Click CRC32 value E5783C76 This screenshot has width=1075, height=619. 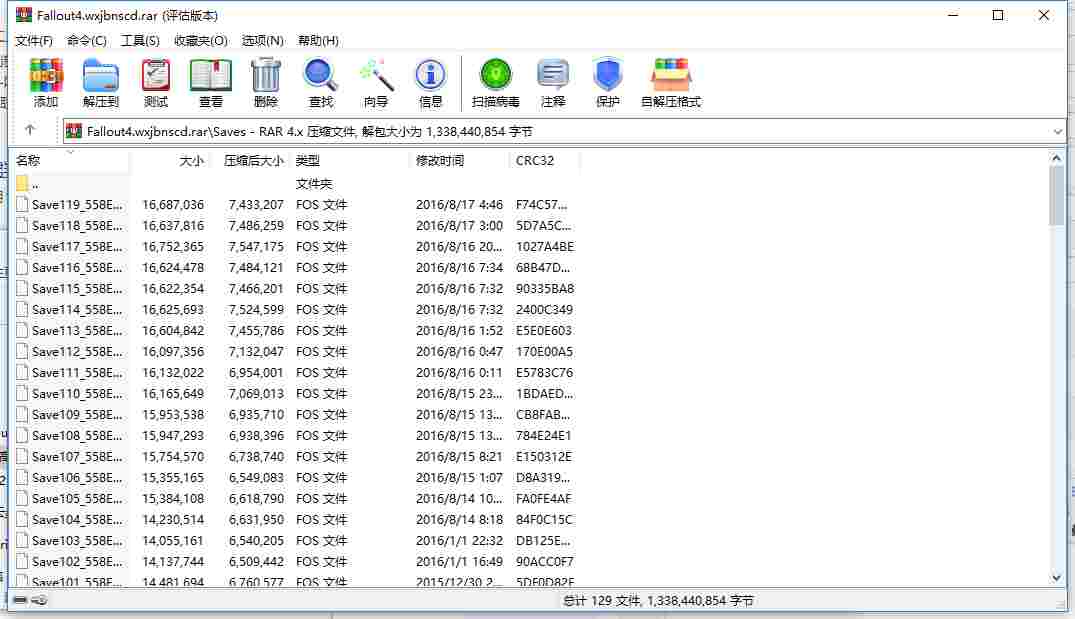(x=544, y=373)
